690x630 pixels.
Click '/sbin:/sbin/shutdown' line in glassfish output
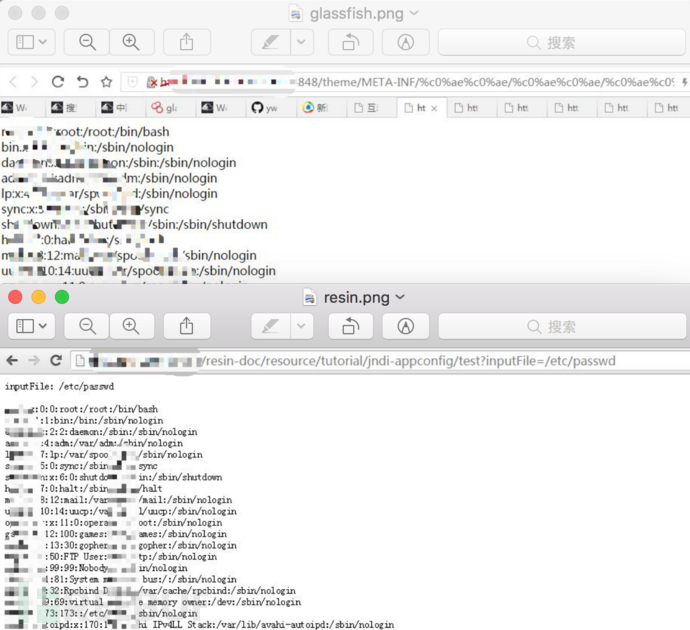click(x=134, y=224)
